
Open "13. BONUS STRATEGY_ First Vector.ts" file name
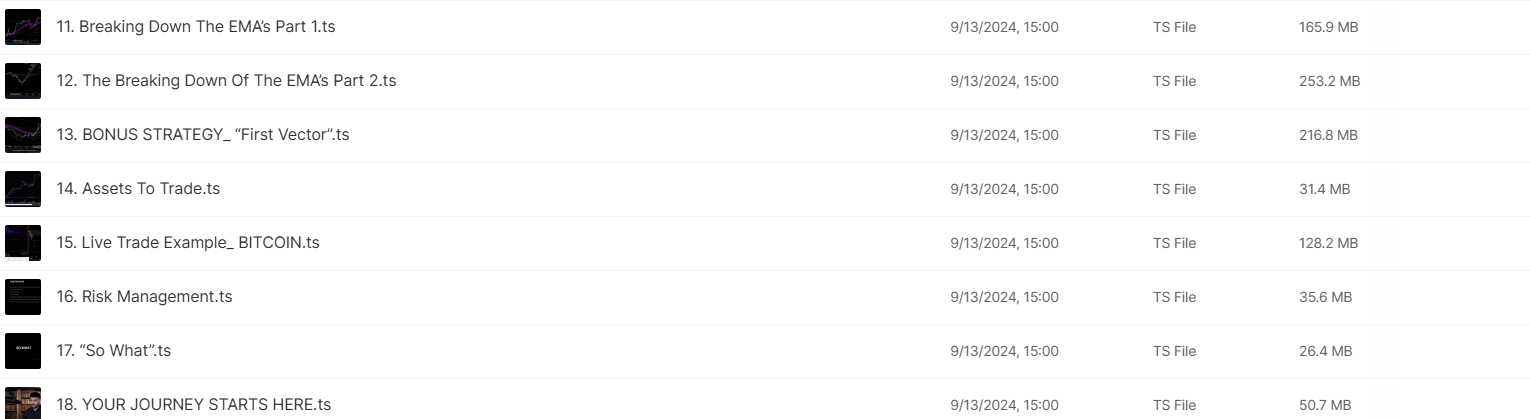(203, 135)
